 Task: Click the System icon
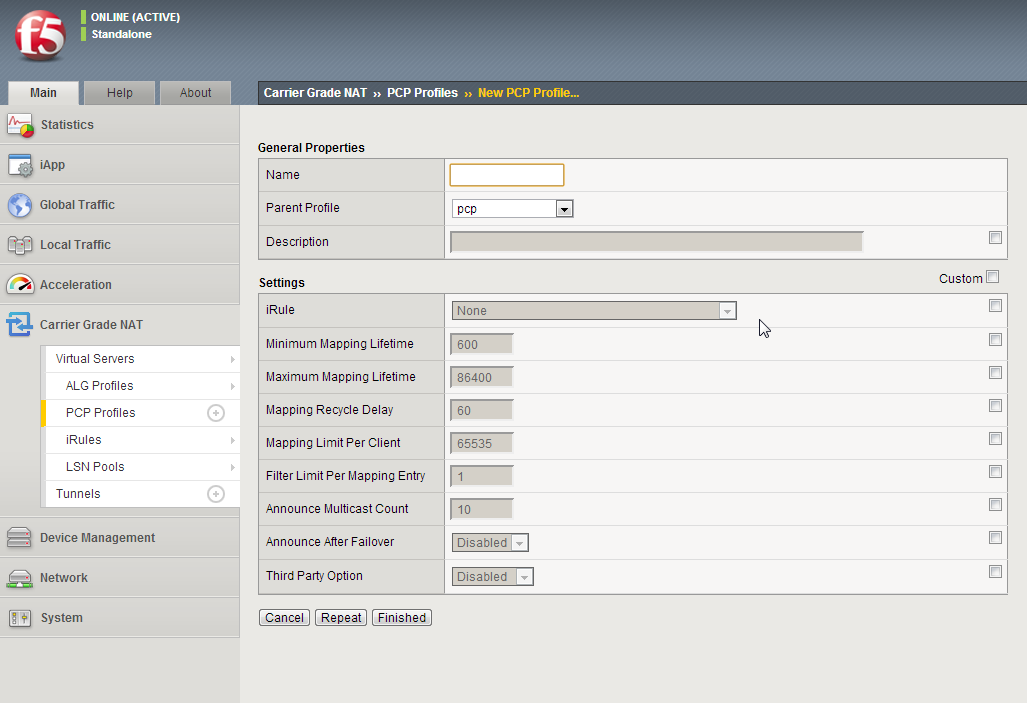[x=20, y=618]
